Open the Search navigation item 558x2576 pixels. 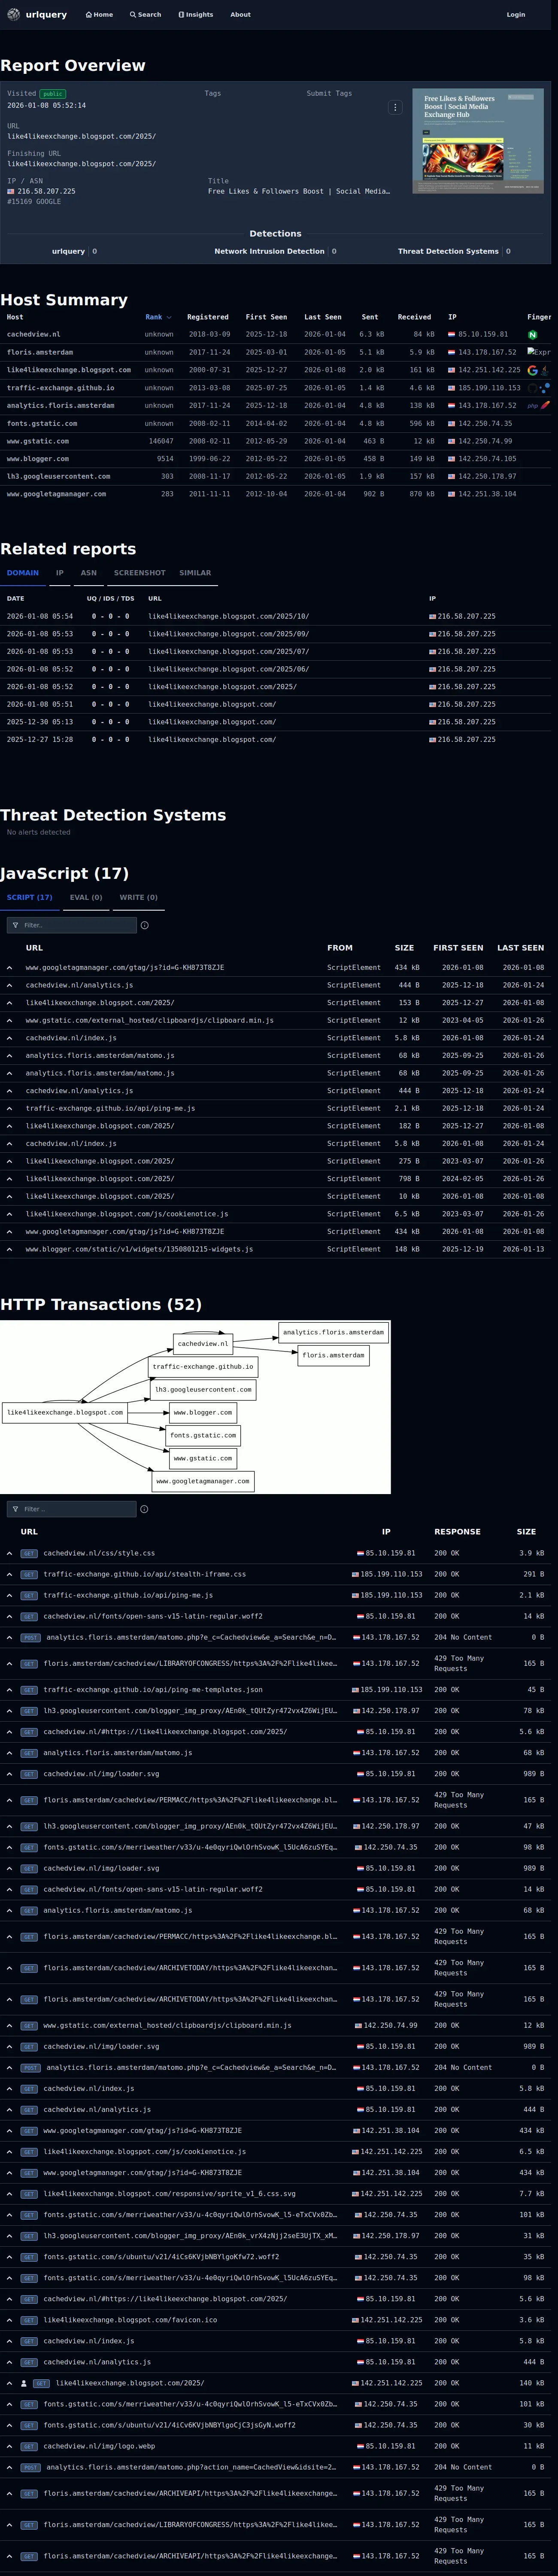click(x=145, y=15)
